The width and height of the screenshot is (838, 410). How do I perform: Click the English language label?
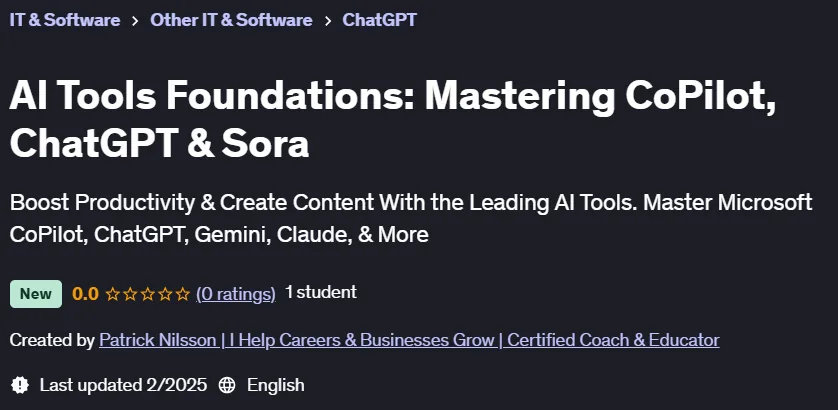[276, 385]
